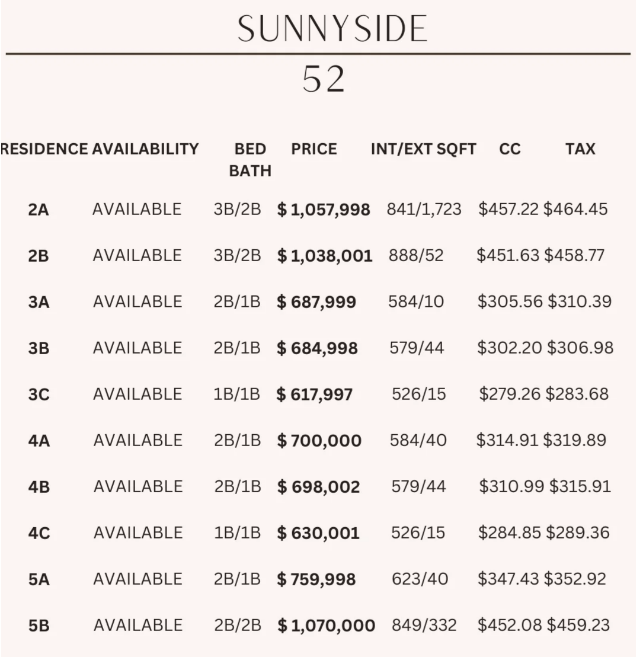Screen dimensions: 636x657
Task: Select residence 2A row label
Action: (39, 210)
